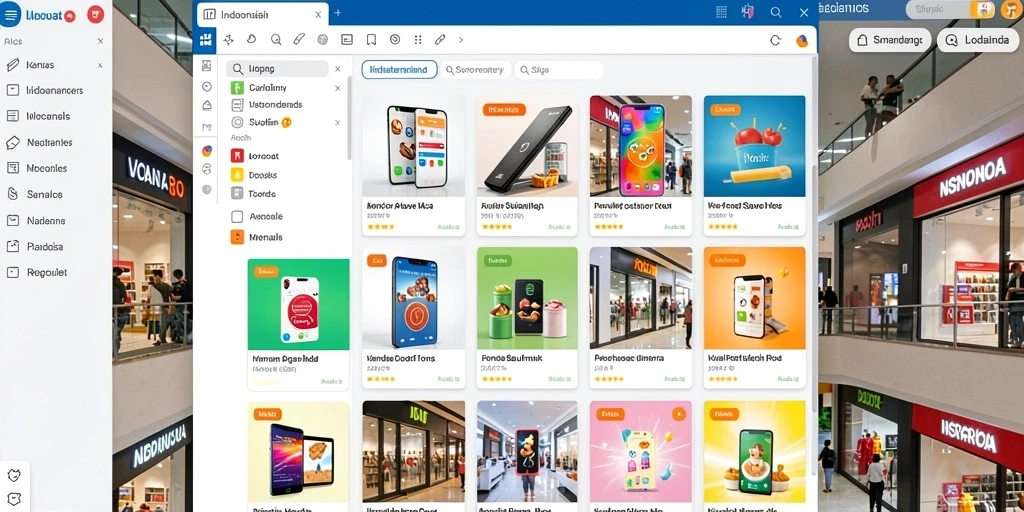Screen dimensions: 1024x512
Task: Open the Smandorgc dropdown button
Action: pos(889,40)
